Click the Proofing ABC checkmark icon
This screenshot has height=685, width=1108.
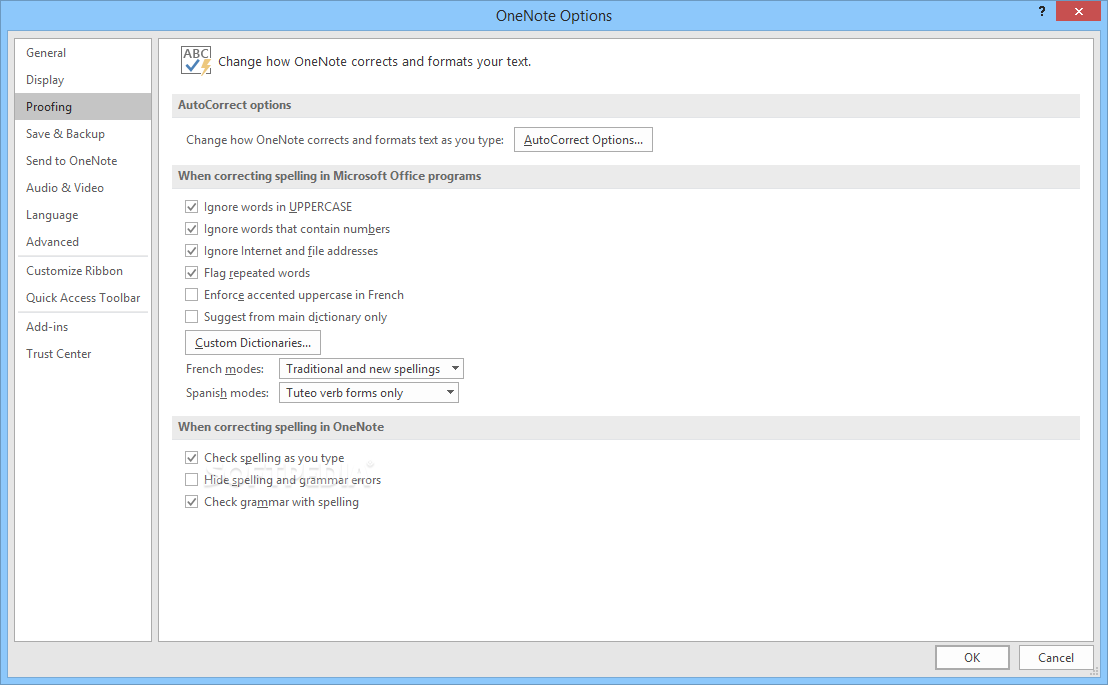click(x=196, y=61)
